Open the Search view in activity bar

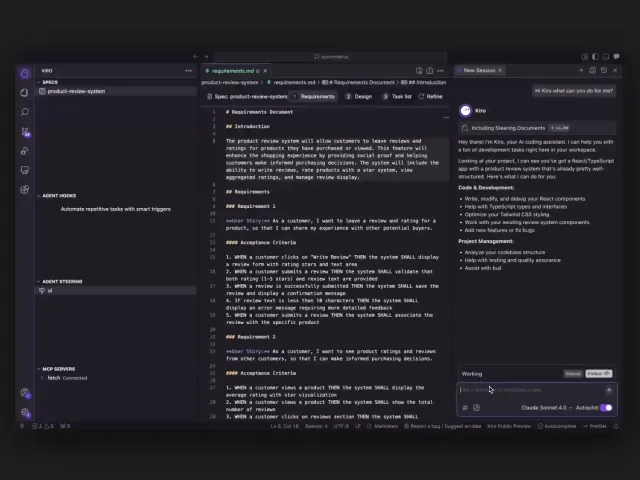[x=24, y=112]
